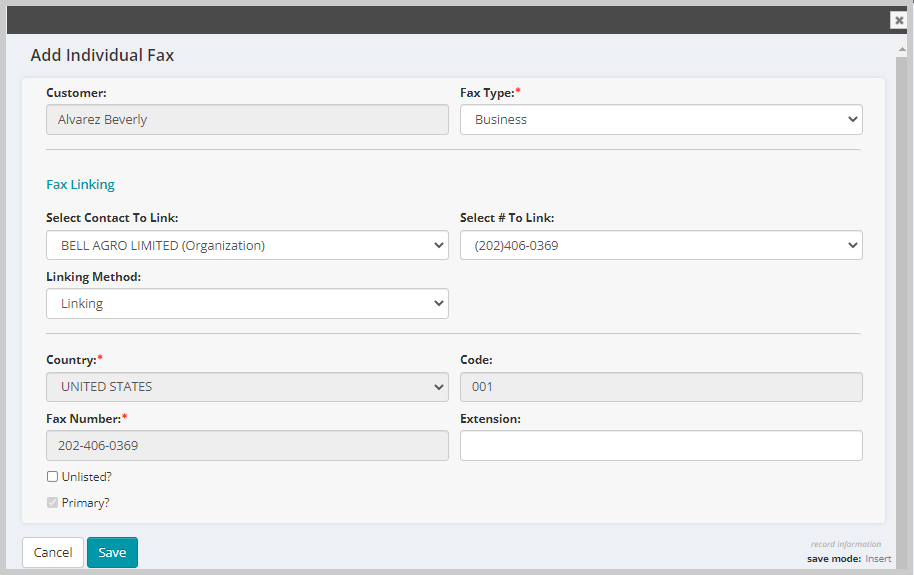The image size is (914, 575).
Task: Click the Save button
Action: coord(113,552)
